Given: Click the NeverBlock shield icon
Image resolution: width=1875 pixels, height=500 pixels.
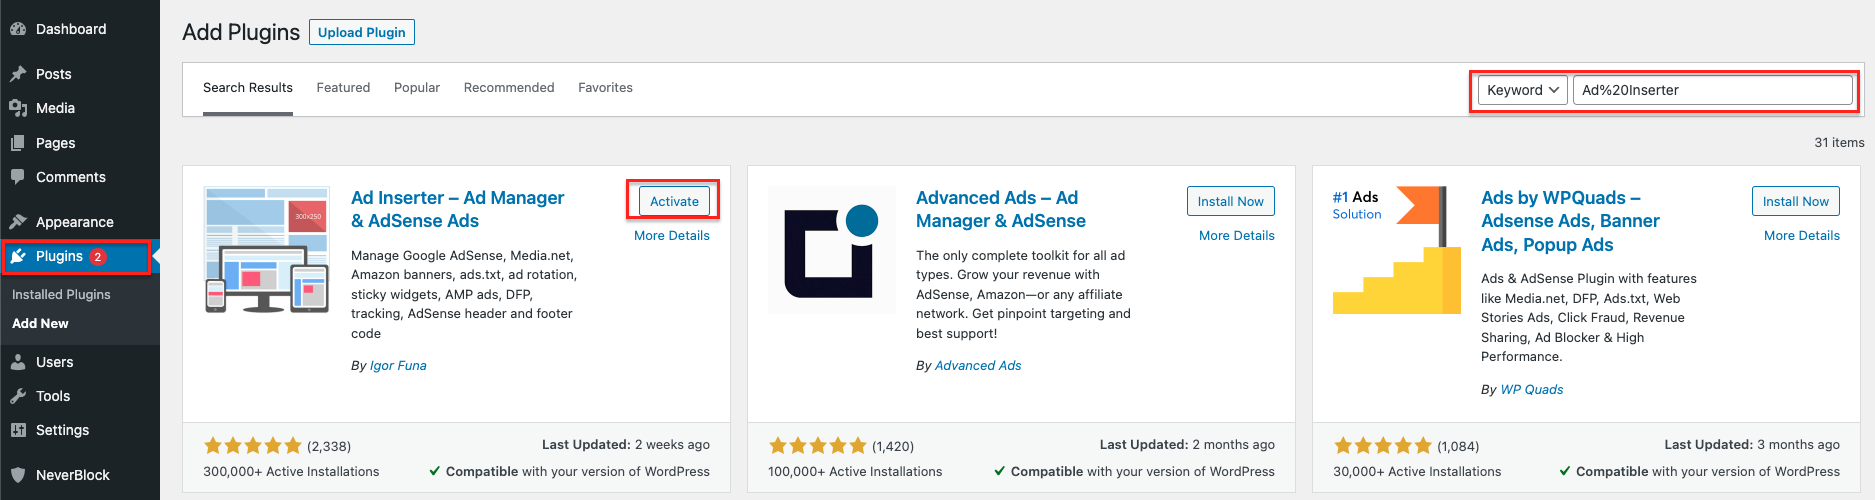Looking at the screenshot, I should tap(18, 475).
